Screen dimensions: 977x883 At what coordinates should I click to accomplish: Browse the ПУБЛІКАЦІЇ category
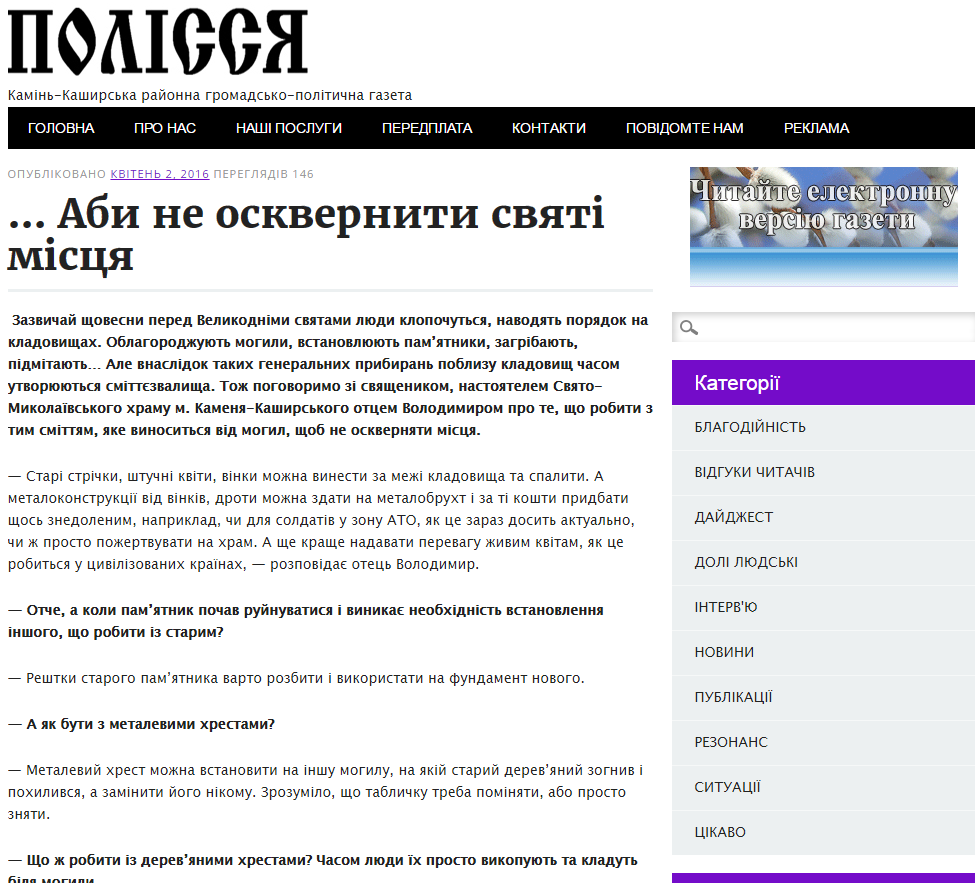tap(733, 697)
